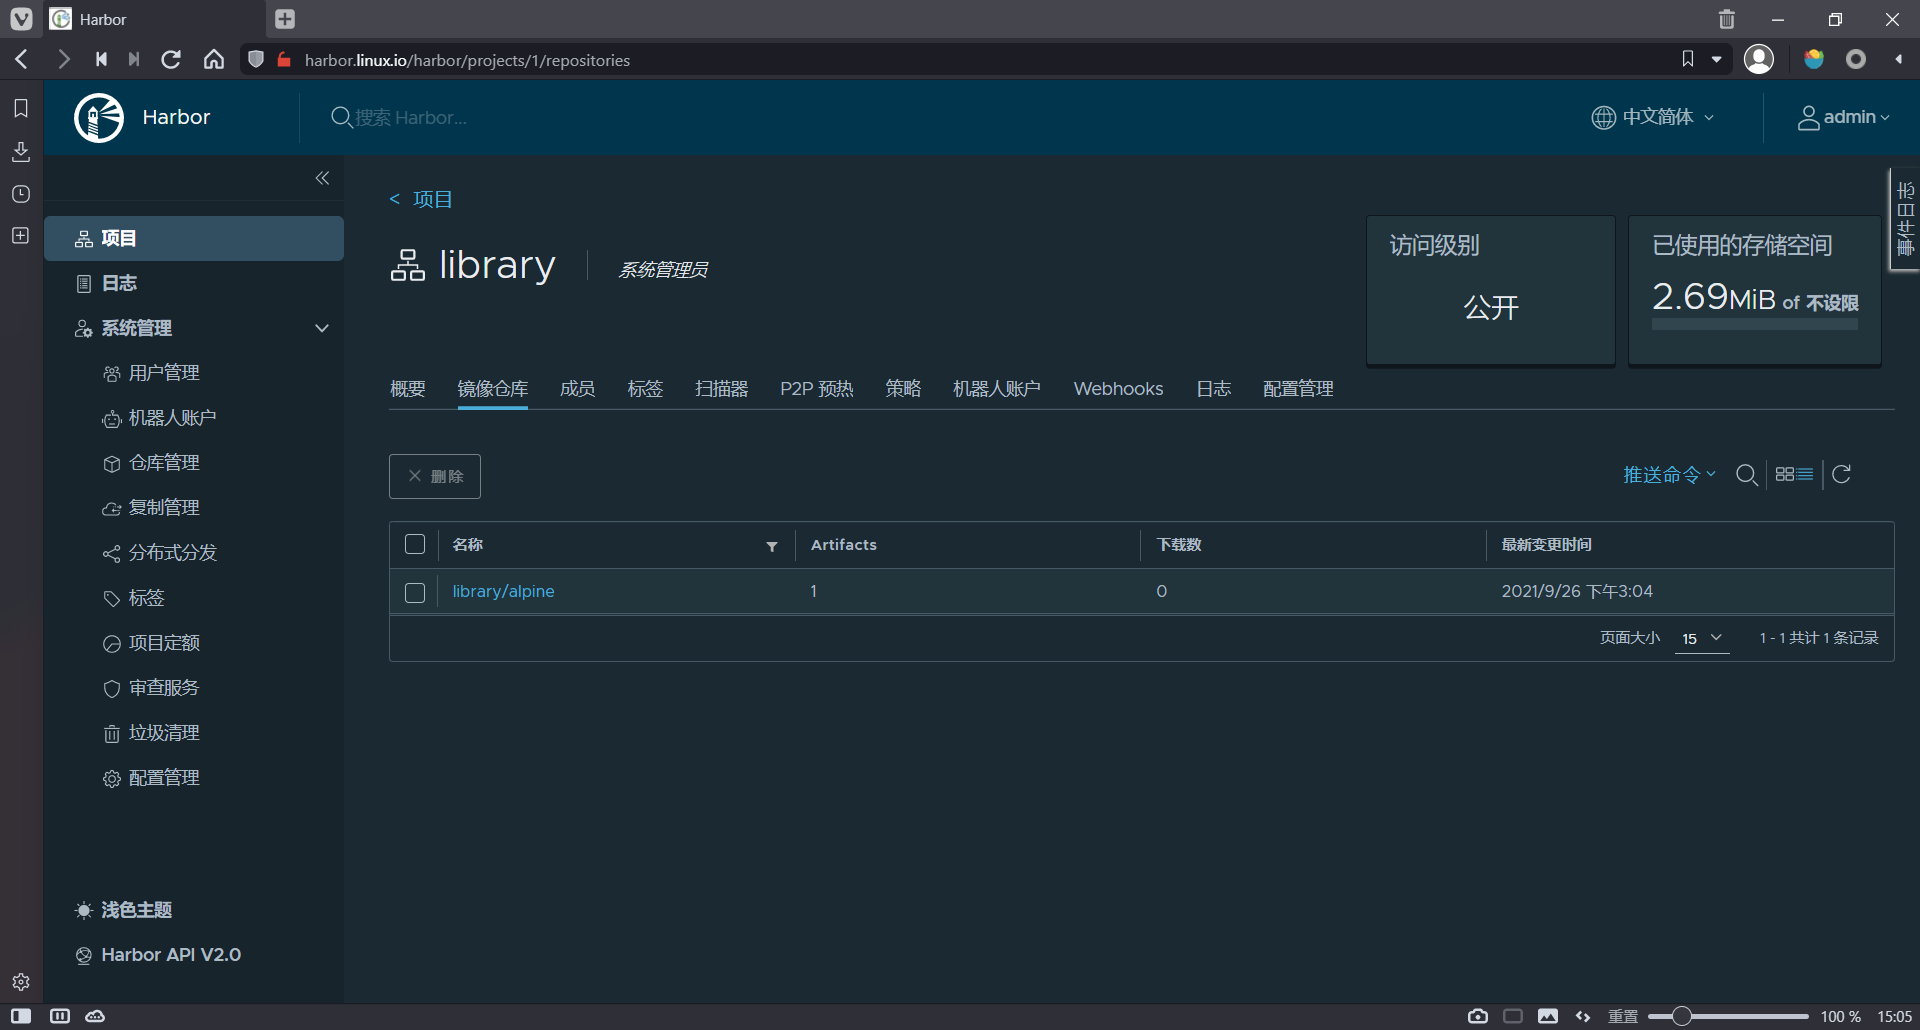Open Vivaldi settings gear

point(21,982)
